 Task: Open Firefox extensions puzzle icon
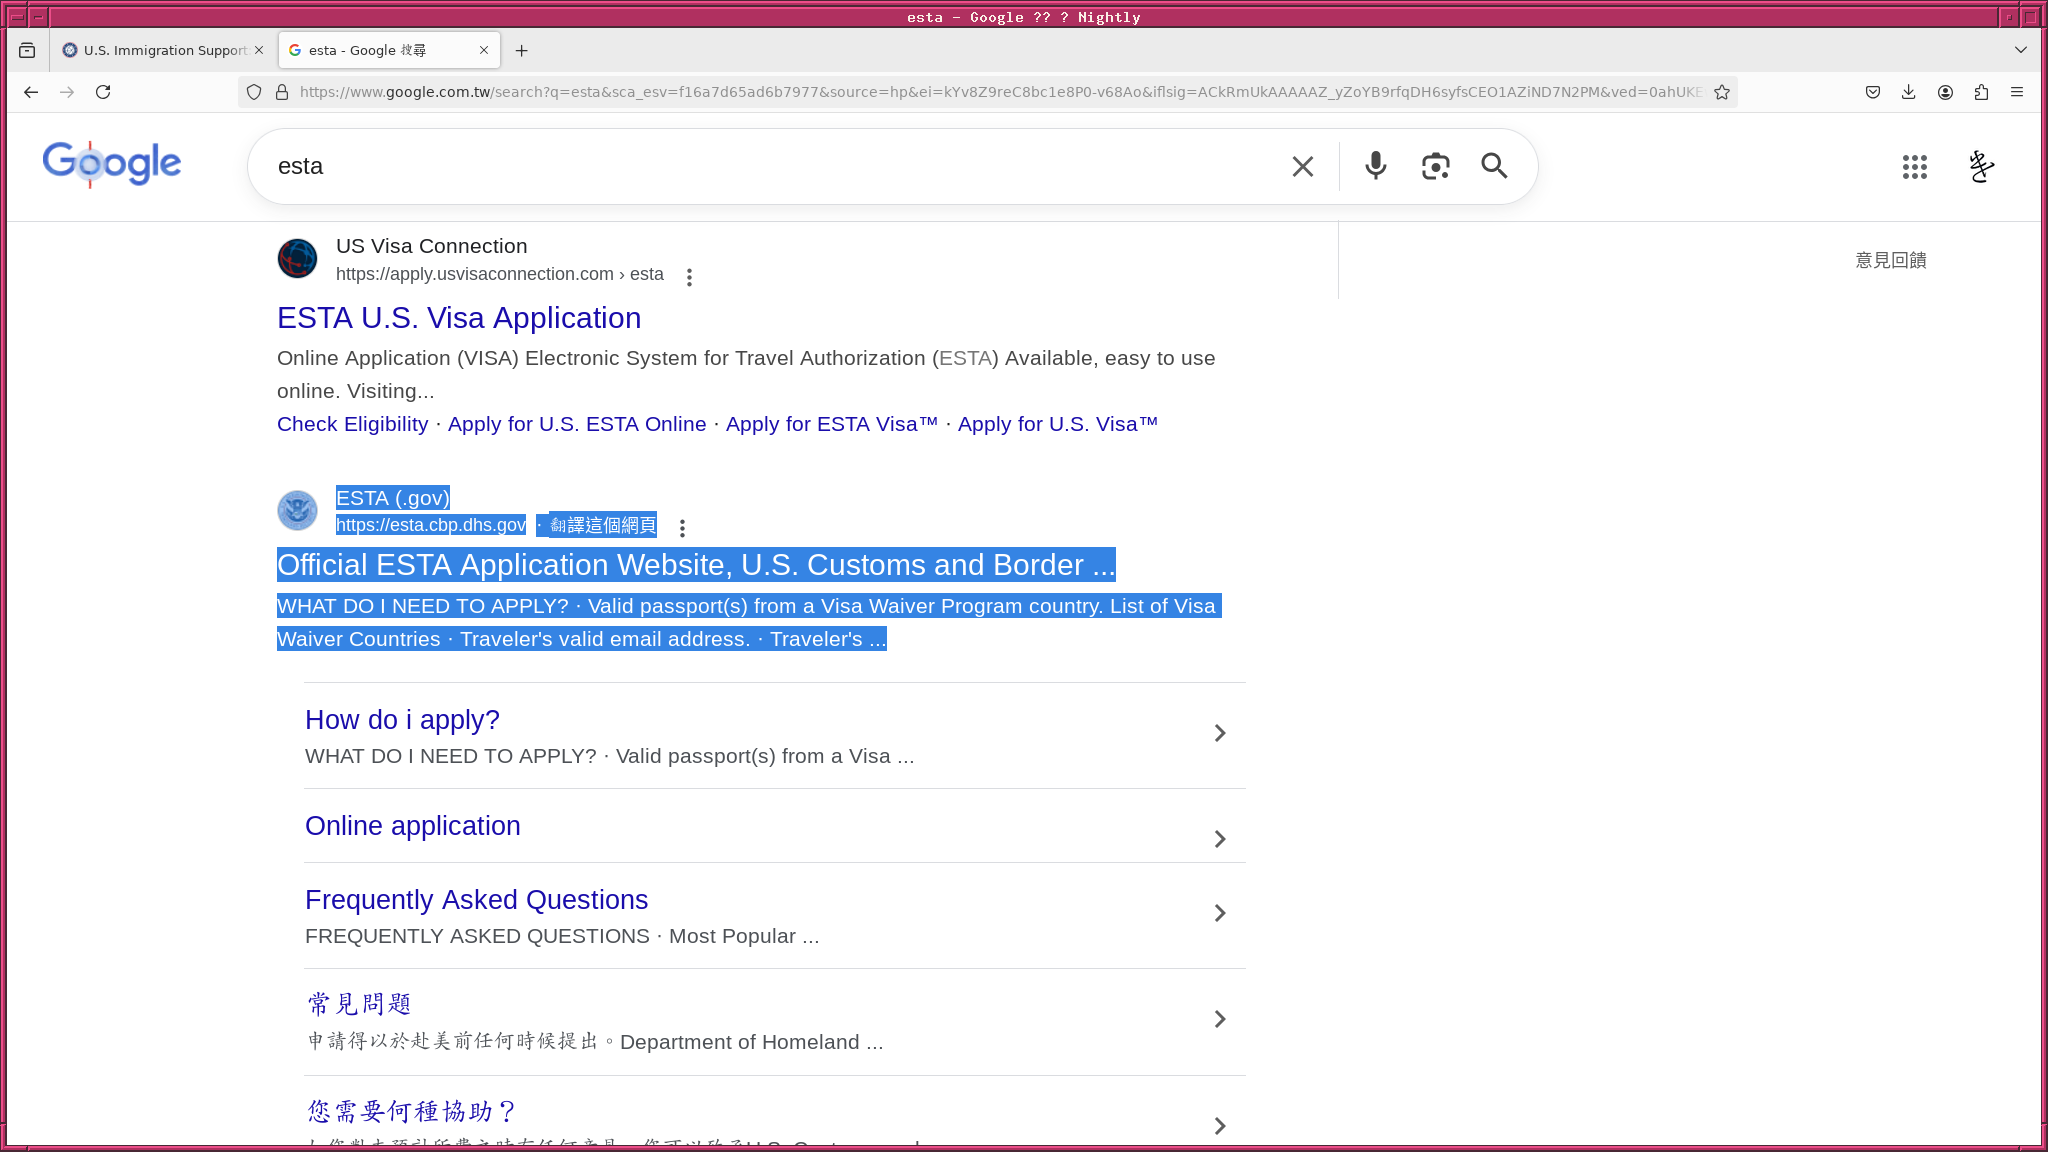(1981, 92)
